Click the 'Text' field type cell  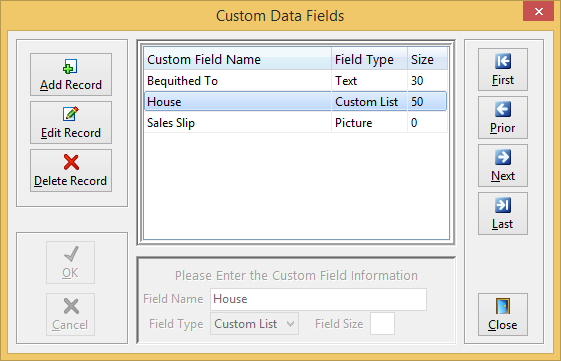click(x=369, y=81)
